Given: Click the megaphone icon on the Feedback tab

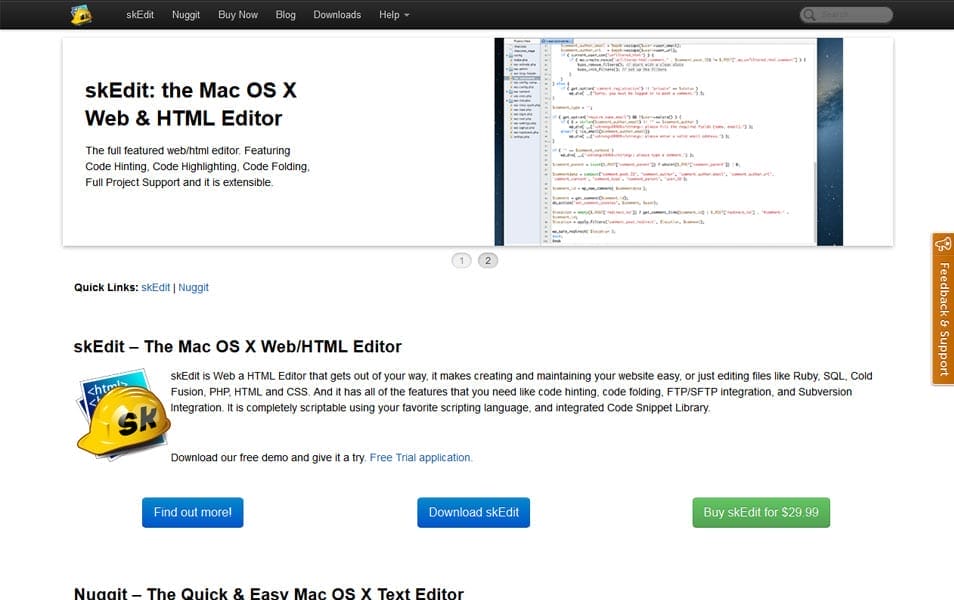Looking at the screenshot, I should 941,244.
